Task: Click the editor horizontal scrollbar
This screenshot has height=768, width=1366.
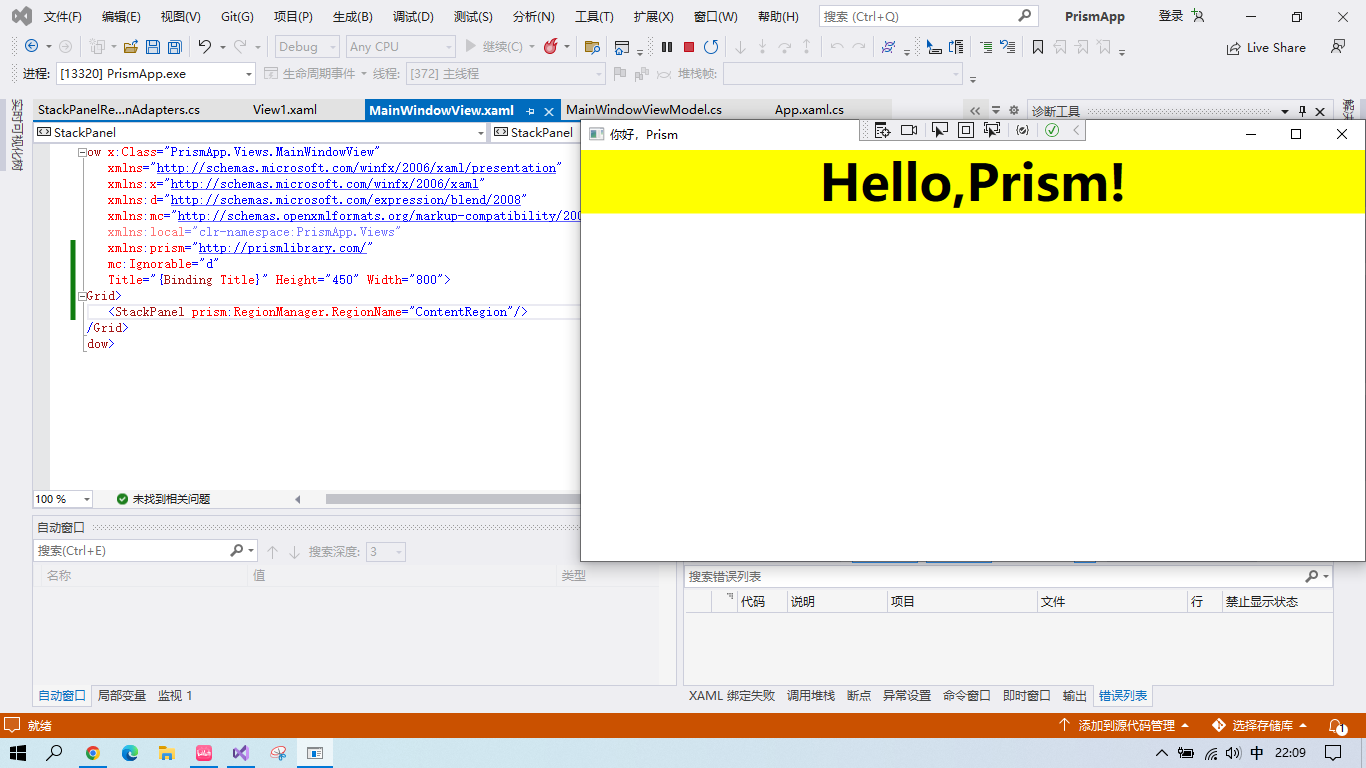Action: [x=452, y=499]
